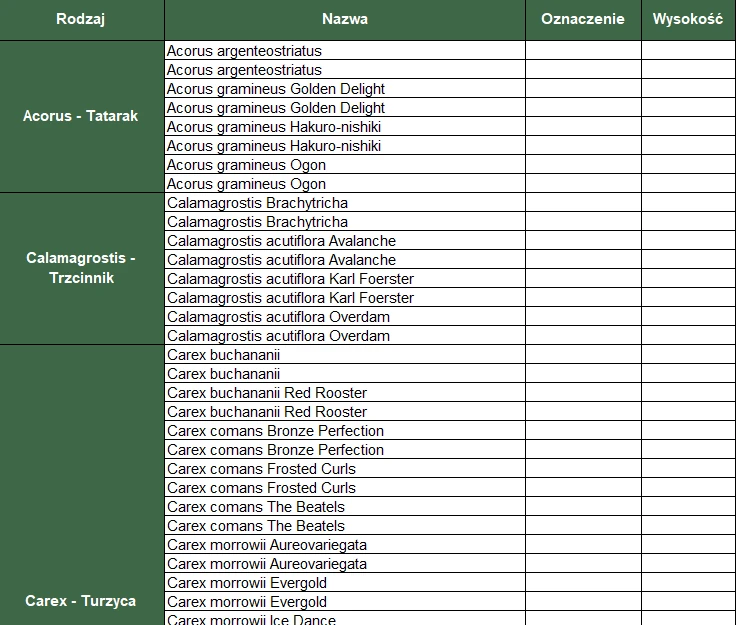The width and height of the screenshot is (736, 625).
Task: Select the first Calamagrostis acutiflora Karl Foerster cell
Action: click(345, 278)
